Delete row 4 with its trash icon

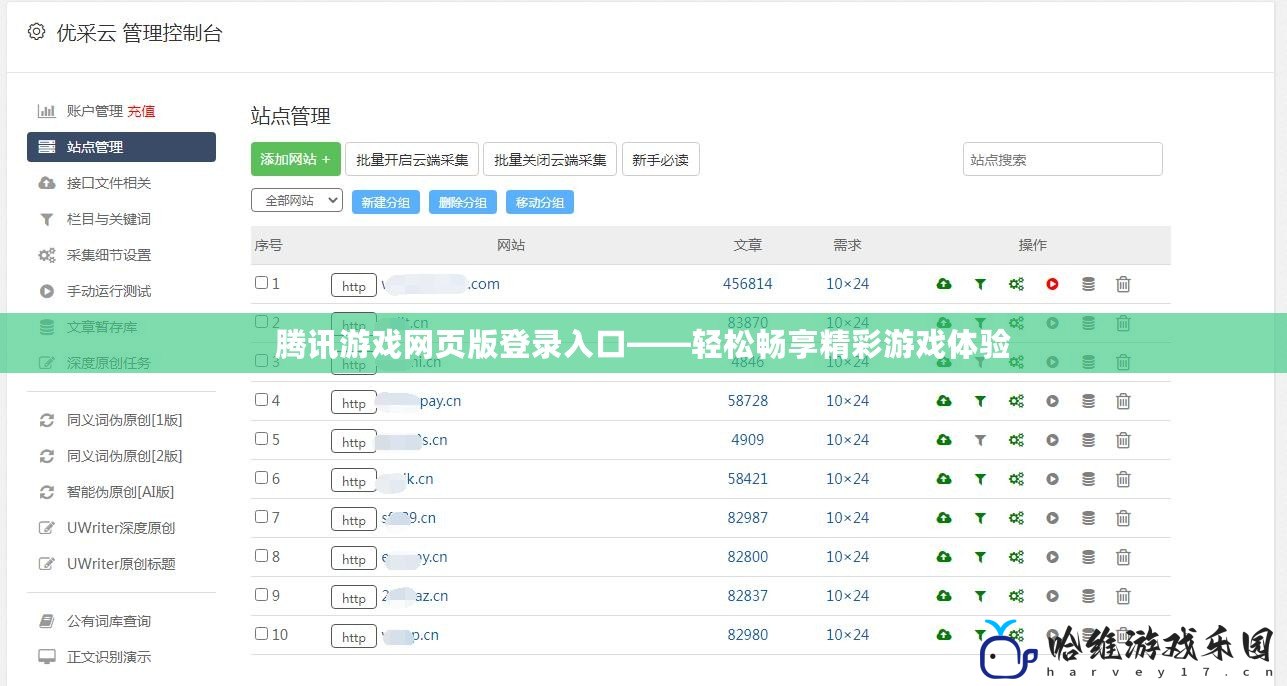(1123, 401)
